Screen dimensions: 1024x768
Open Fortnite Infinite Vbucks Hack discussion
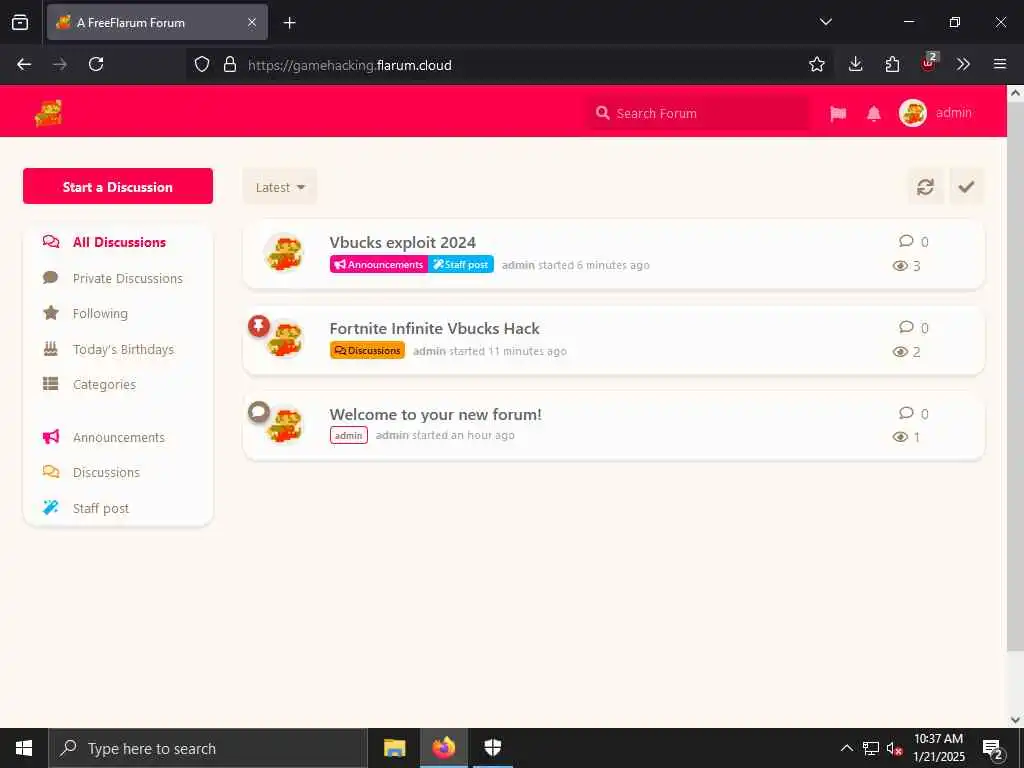(x=435, y=328)
